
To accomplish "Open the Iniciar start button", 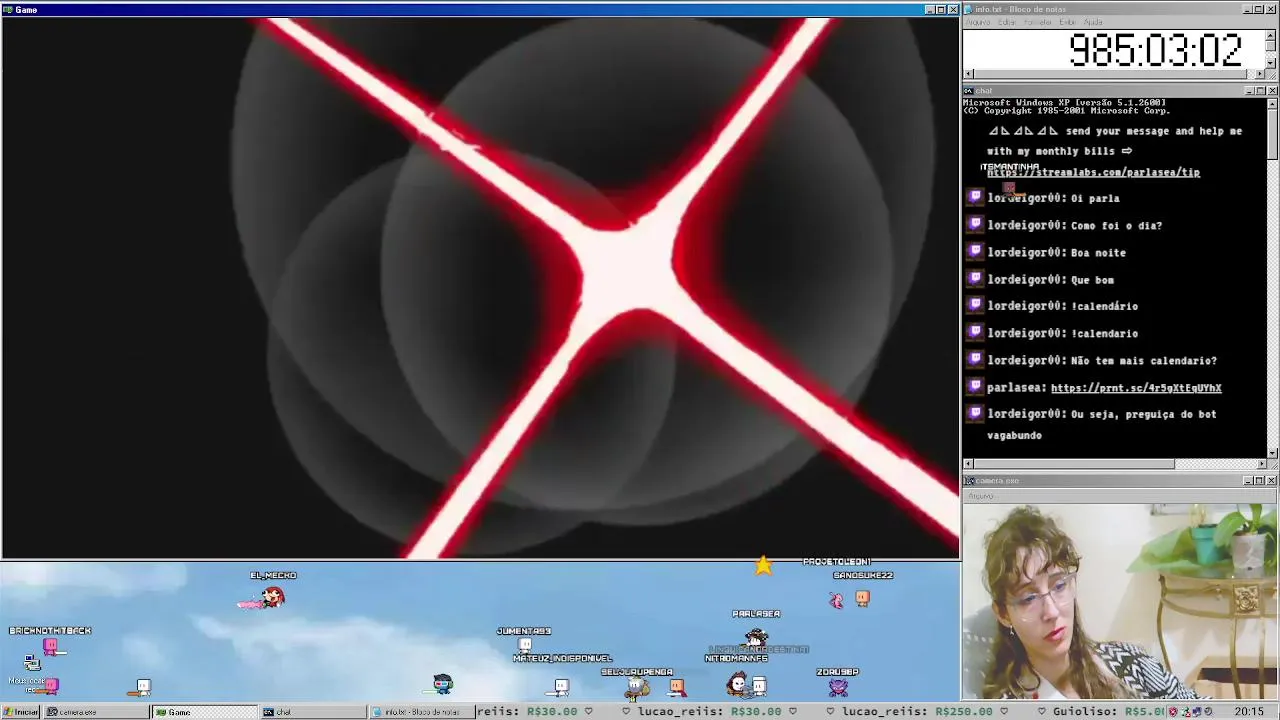I will pyautogui.click(x=21, y=712).
